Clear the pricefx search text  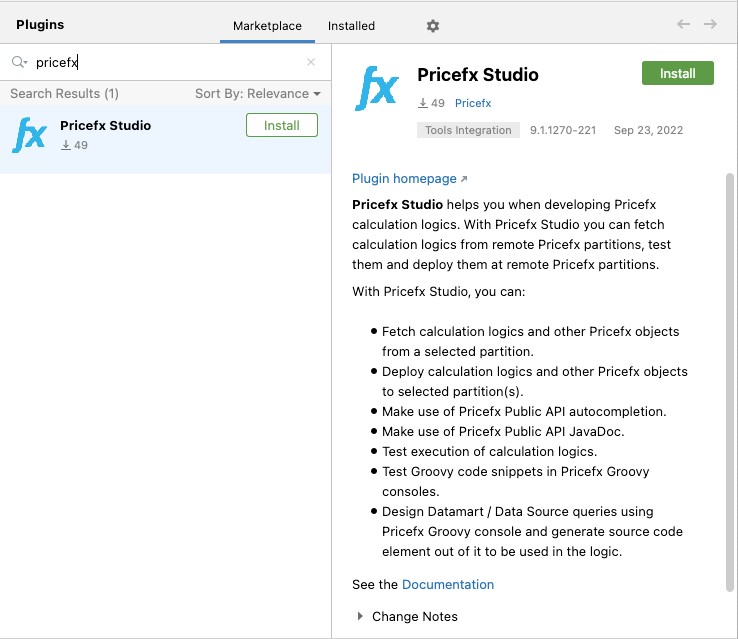tap(311, 62)
